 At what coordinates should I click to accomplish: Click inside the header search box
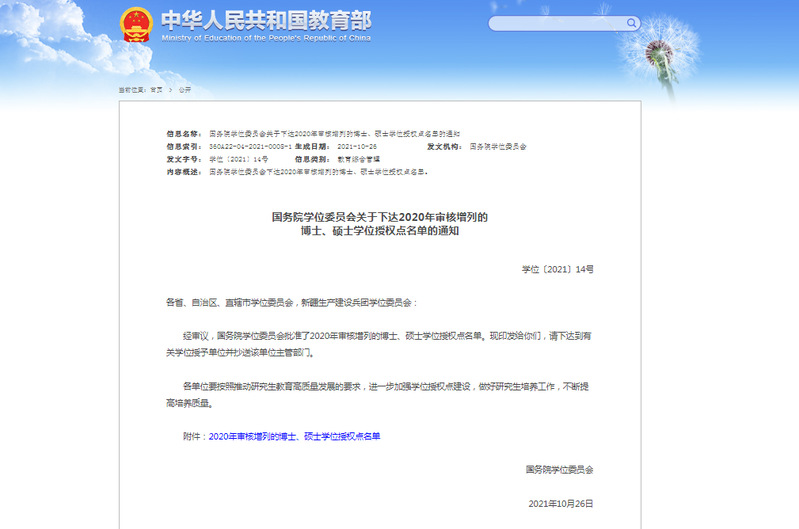553,23
